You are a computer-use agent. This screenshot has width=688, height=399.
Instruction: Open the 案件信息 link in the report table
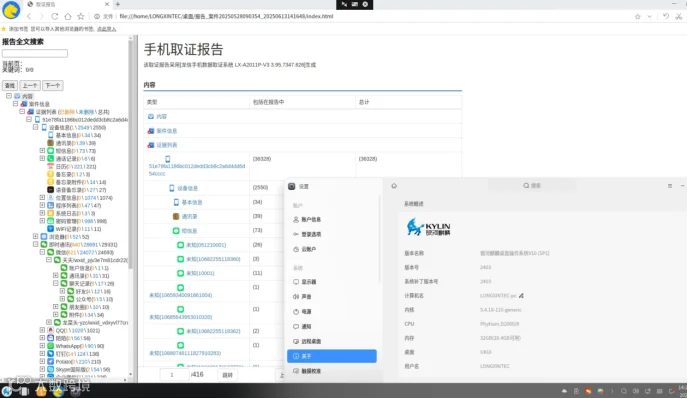pos(167,131)
